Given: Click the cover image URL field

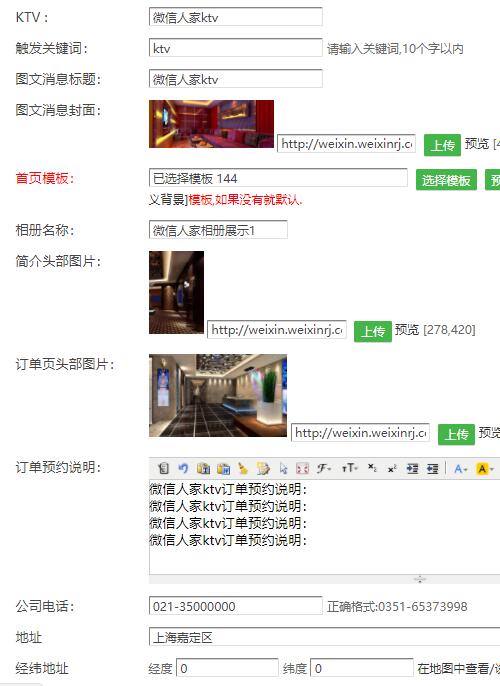Looking at the screenshot, I should 346,144.
